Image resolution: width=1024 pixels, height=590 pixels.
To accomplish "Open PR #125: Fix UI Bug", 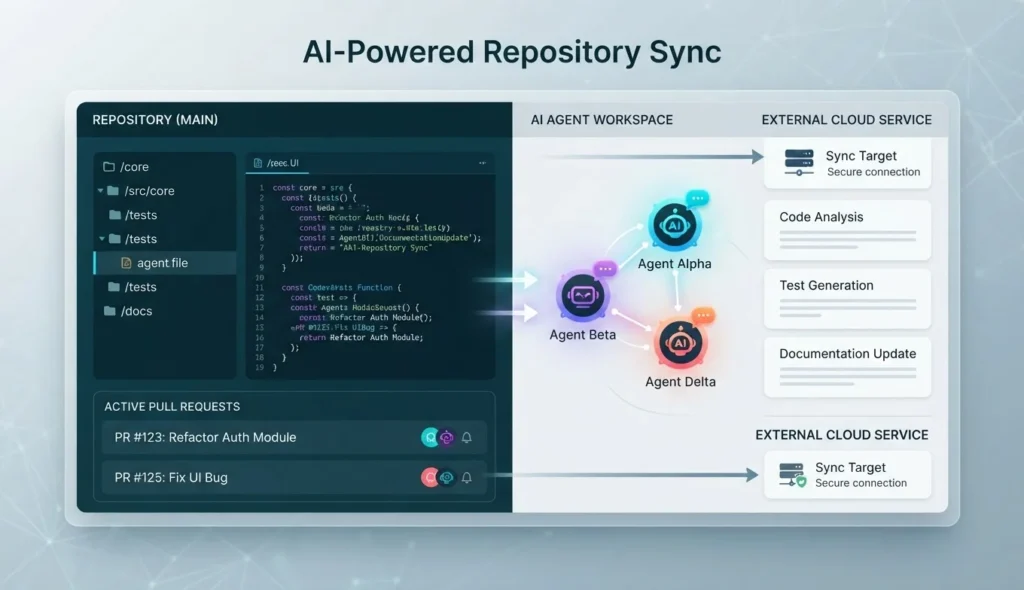I will pos(294,478).
